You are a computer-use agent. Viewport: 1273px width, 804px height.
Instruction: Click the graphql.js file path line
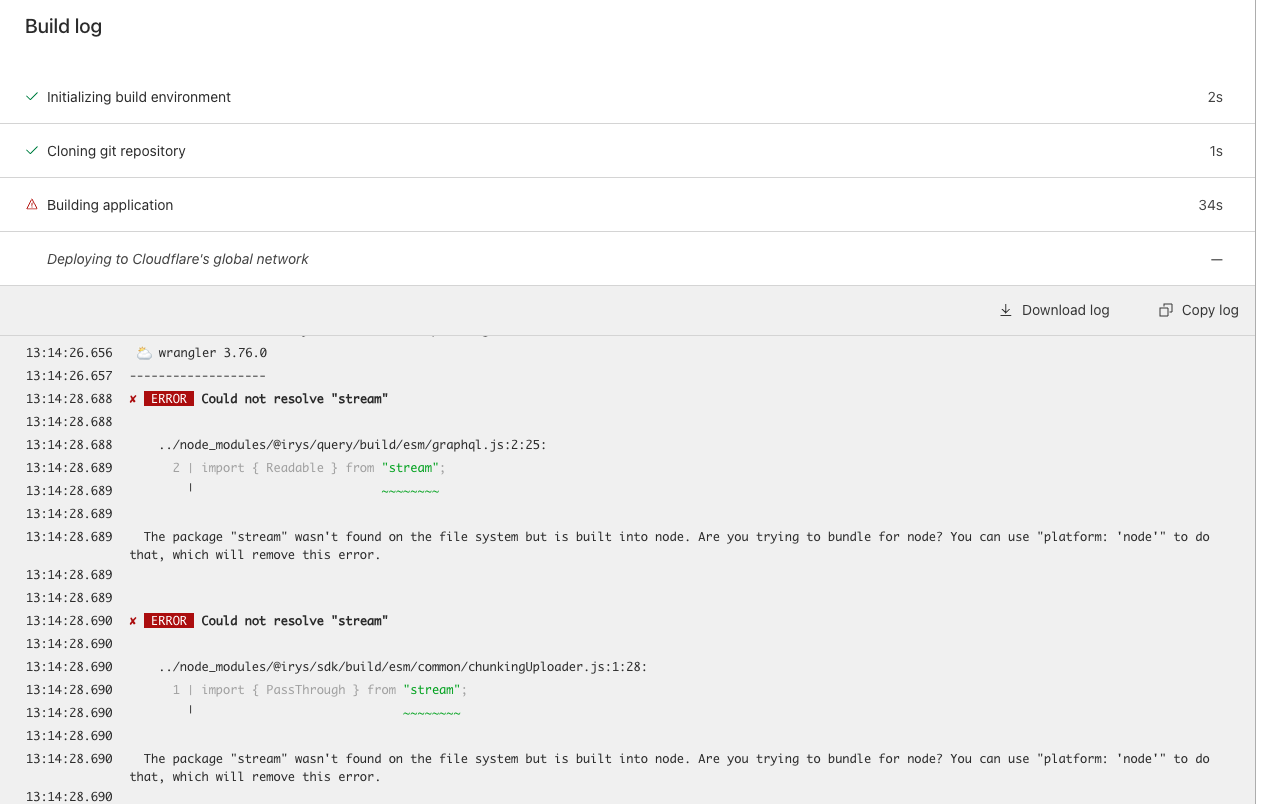[352, 445]
